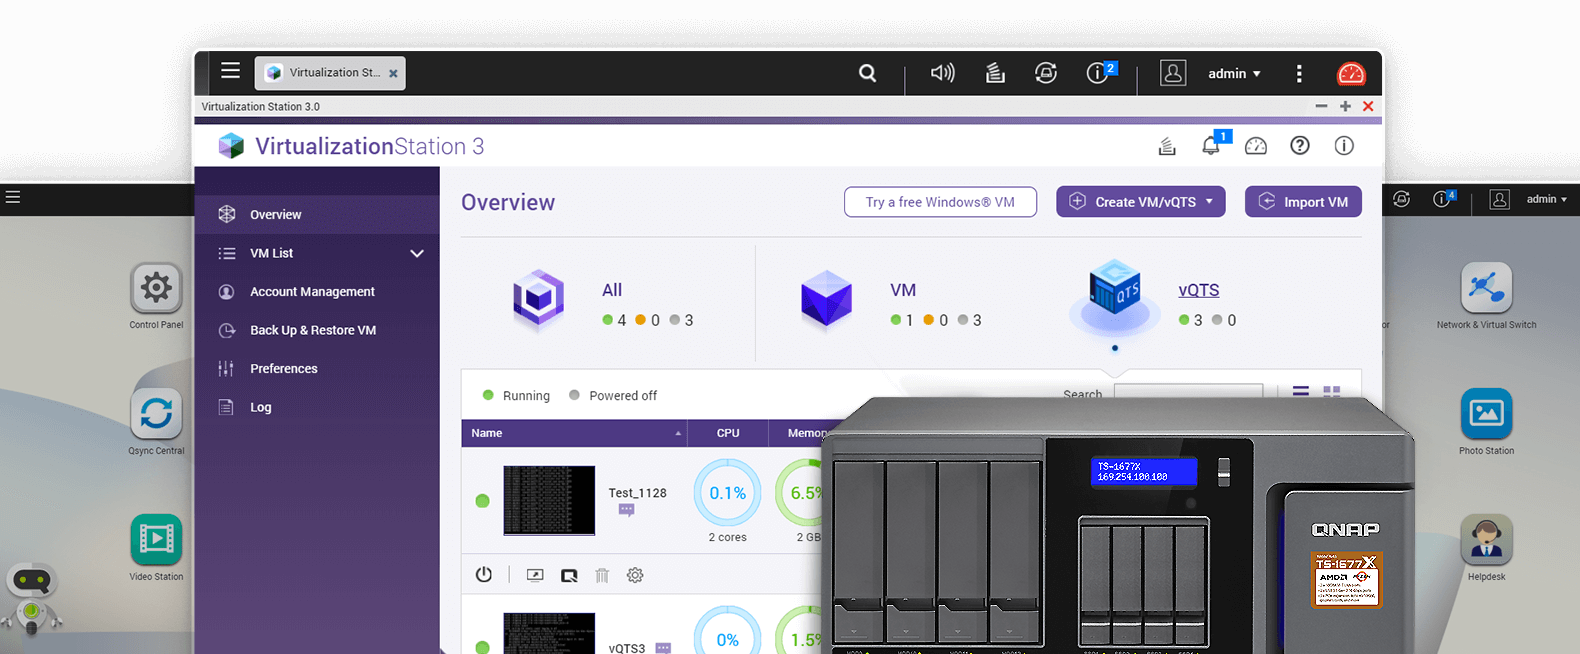Click the Qboost robot assistant icon

click(x=32, y=598)
